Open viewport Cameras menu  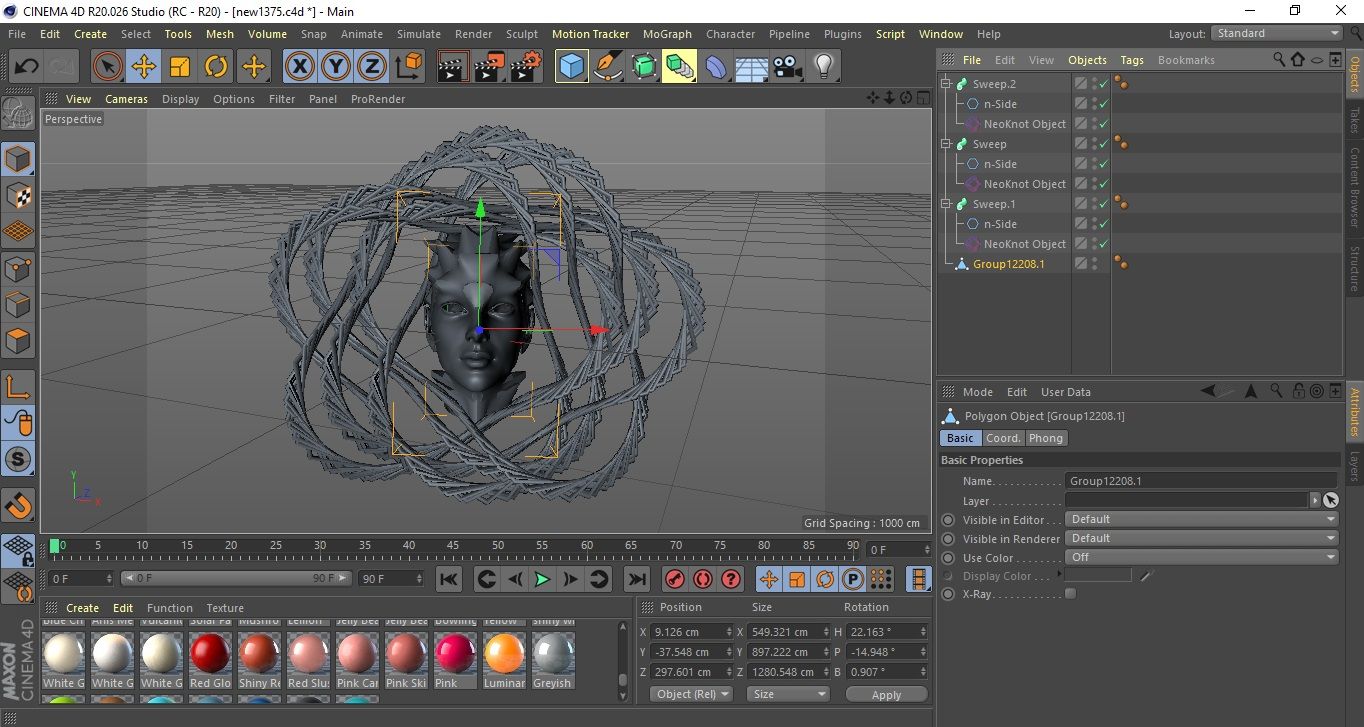(126, 99)
